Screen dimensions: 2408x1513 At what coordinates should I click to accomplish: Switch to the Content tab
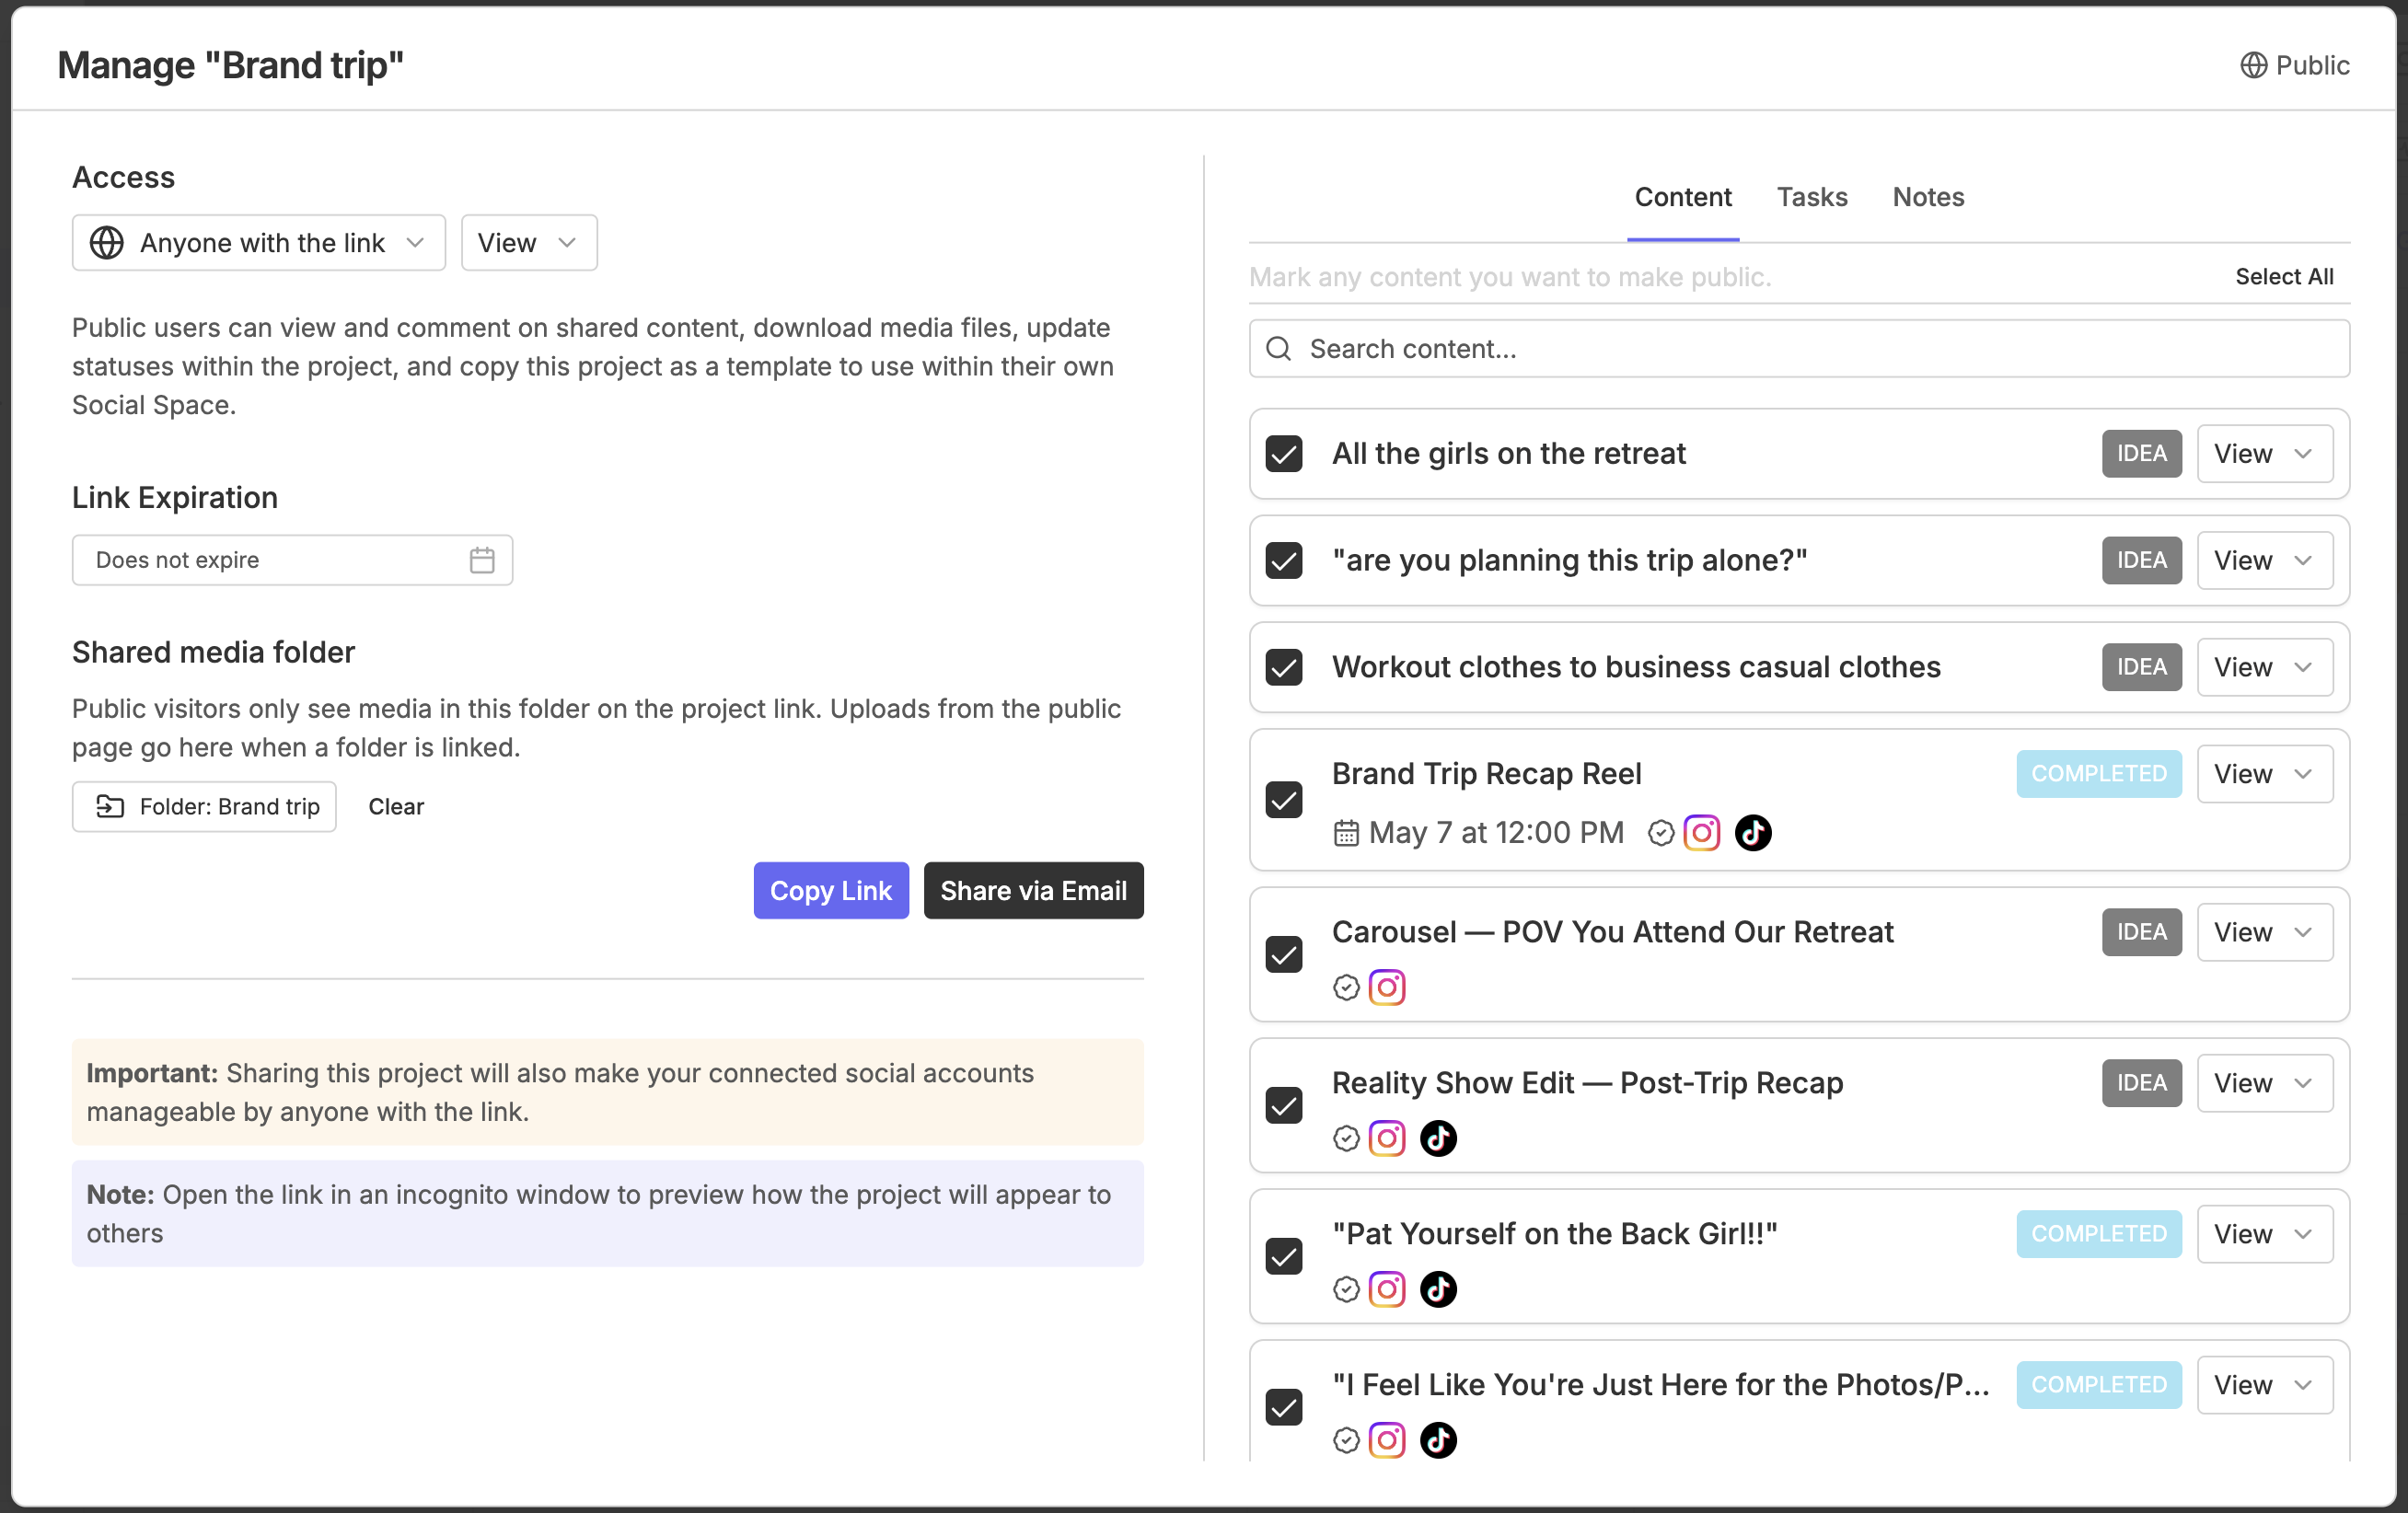coord(1683,197)
